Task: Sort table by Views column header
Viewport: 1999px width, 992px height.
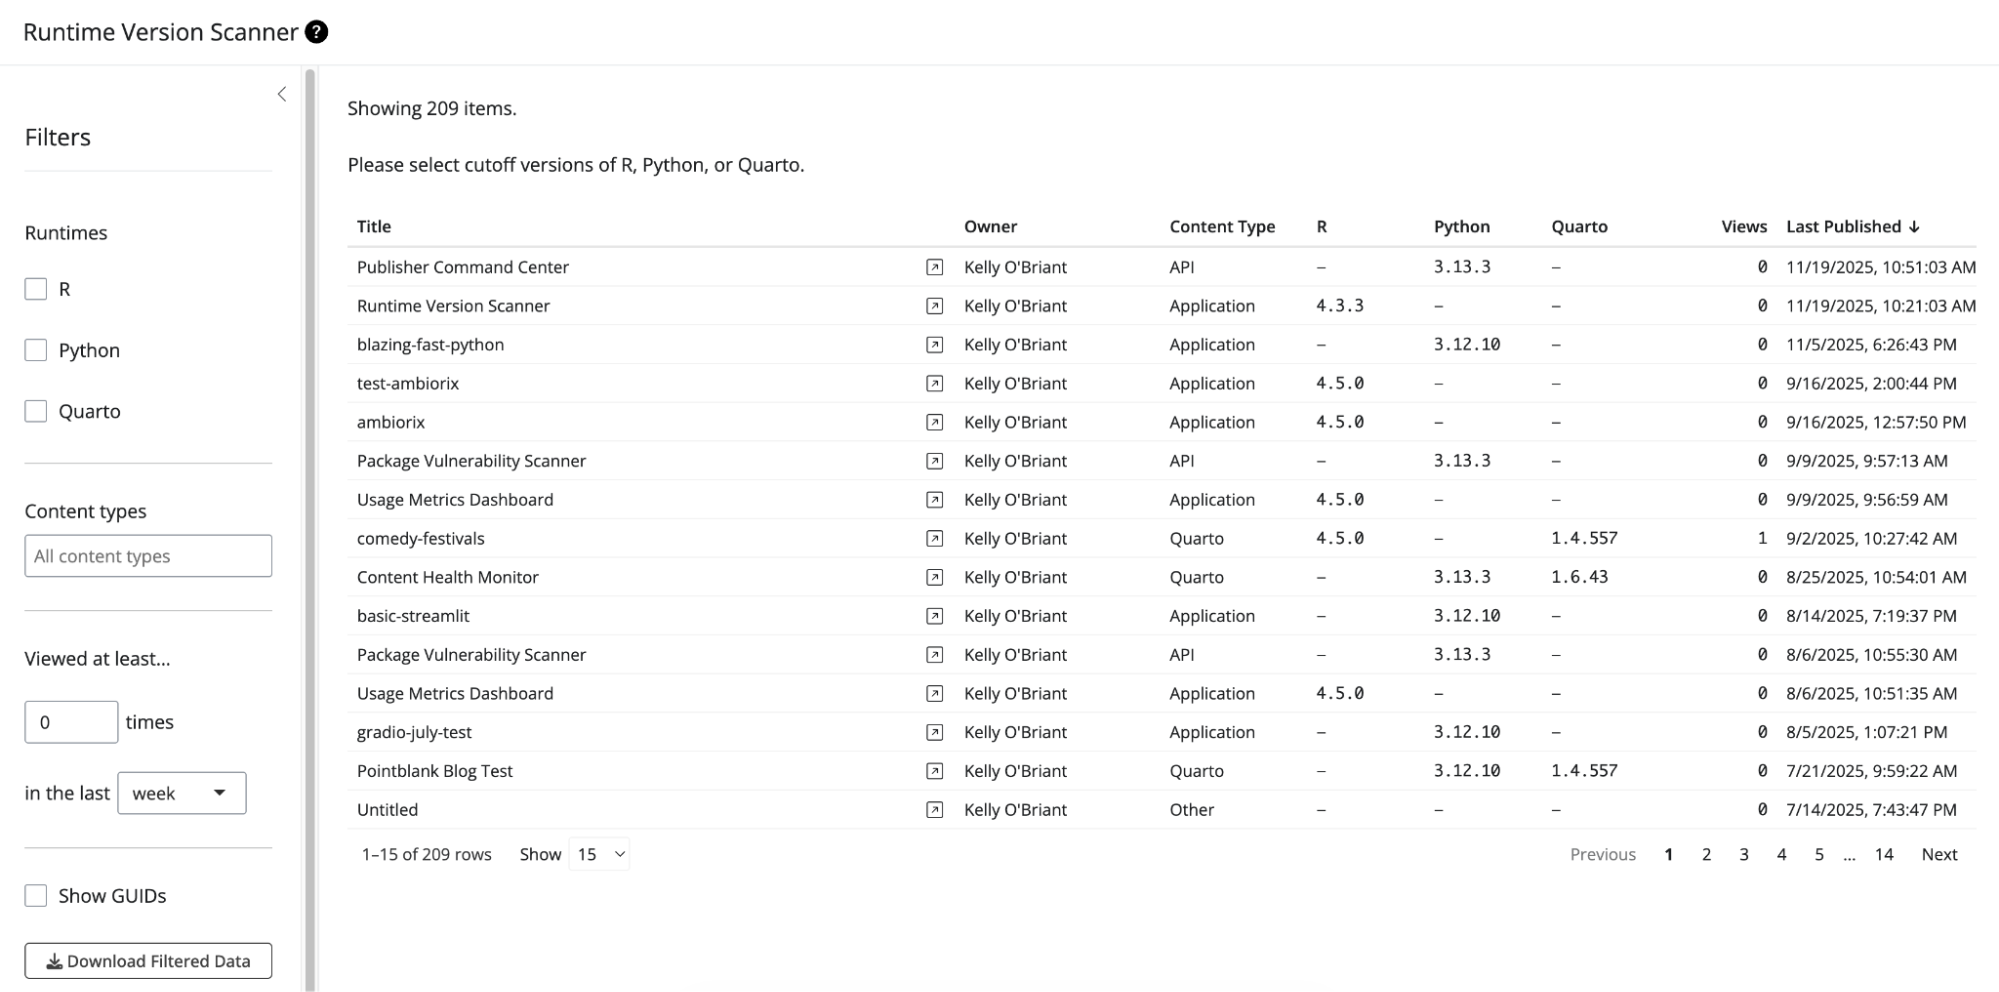Action: coord(1743,227)
